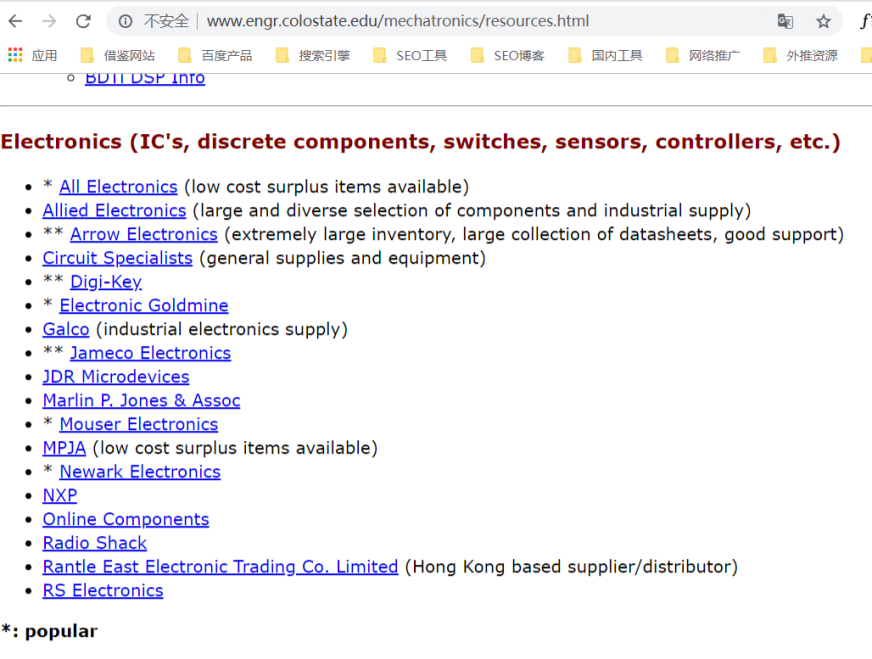Screen dimensions: 872x659
Task: Open the 国内工具 bookmark folder
Action: (606, 55)
